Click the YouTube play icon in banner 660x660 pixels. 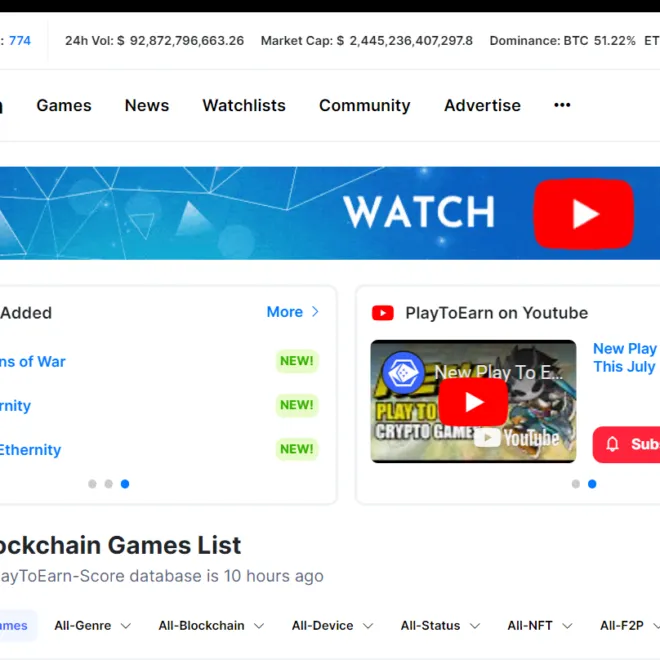tap(583, 213)
